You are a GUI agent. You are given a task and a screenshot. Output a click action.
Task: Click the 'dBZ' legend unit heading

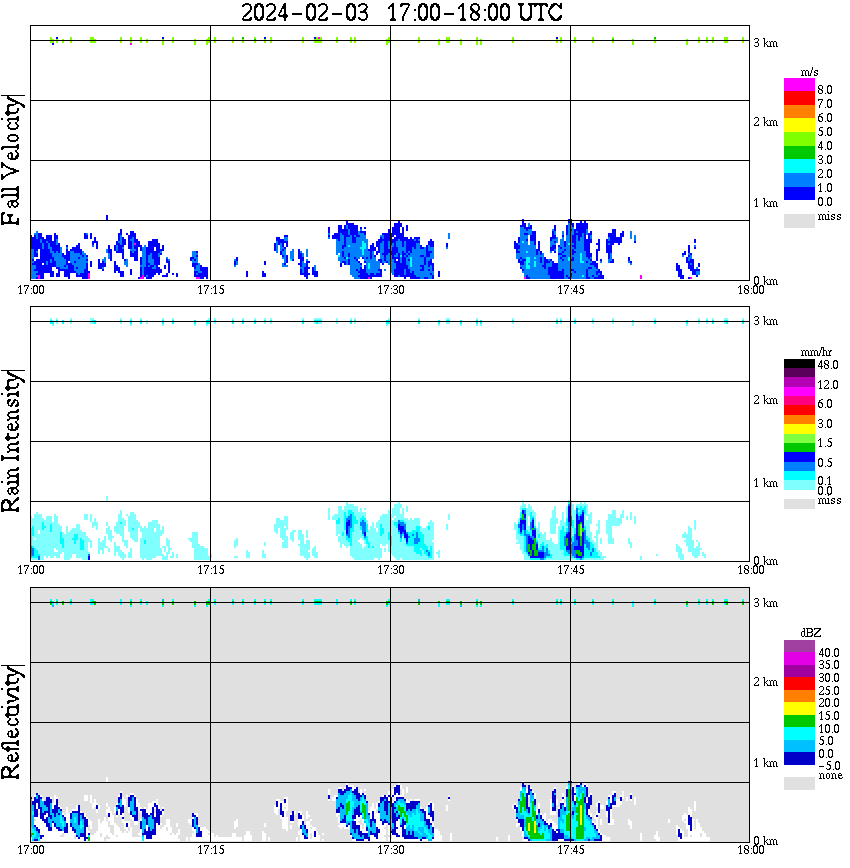(x=810, y=633)
